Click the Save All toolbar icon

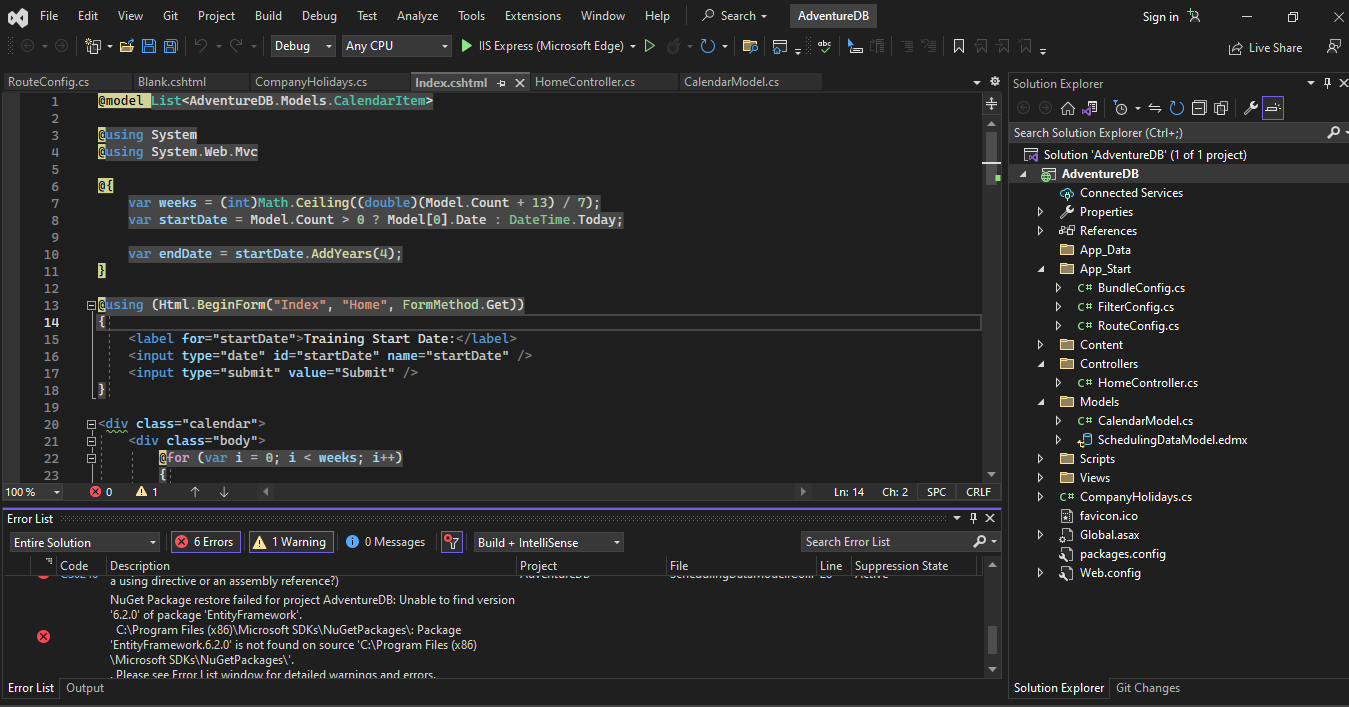click(170, 46)
